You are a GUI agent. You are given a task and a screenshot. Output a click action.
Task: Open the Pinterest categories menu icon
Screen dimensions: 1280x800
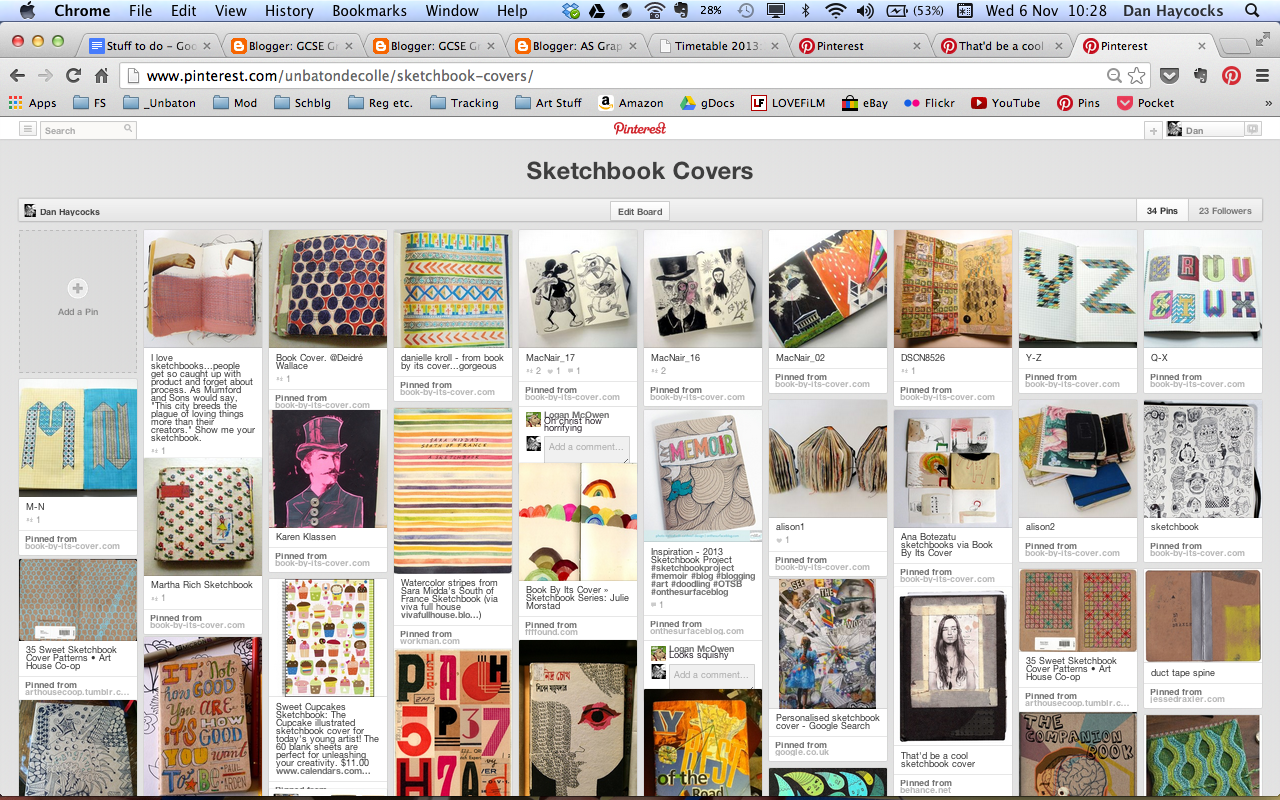pyautogui.click(x=28, y=130)
